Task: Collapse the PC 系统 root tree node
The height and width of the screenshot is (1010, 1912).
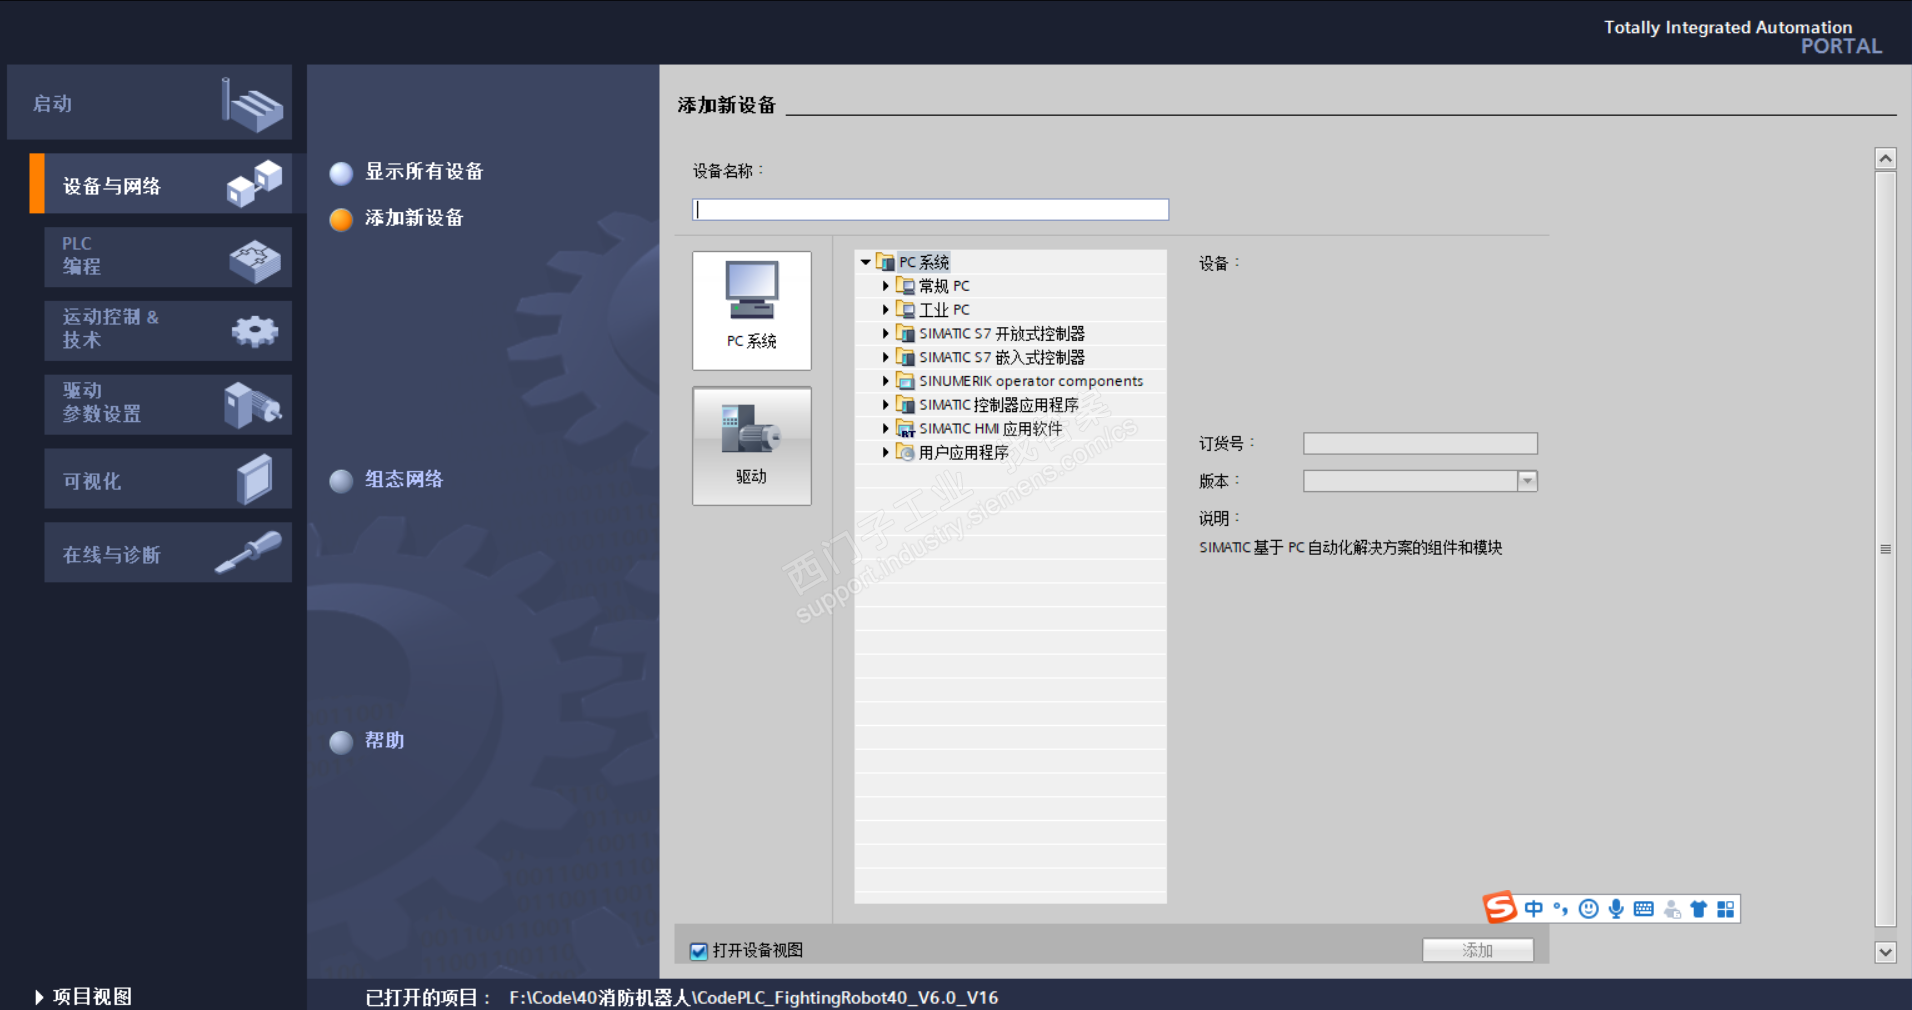Action: [866, 262]
